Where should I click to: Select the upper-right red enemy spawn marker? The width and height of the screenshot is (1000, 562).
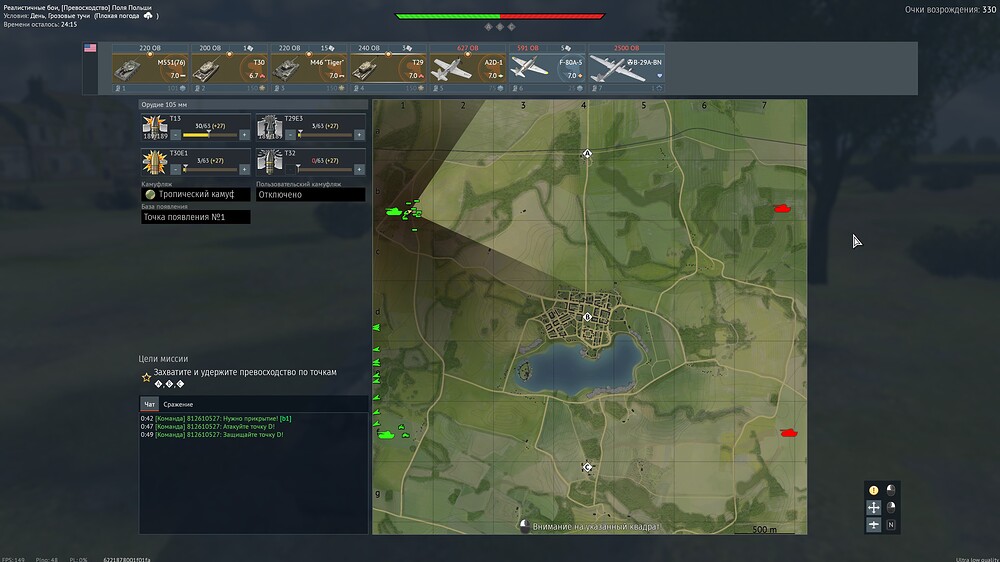click(x=782, y=208)
